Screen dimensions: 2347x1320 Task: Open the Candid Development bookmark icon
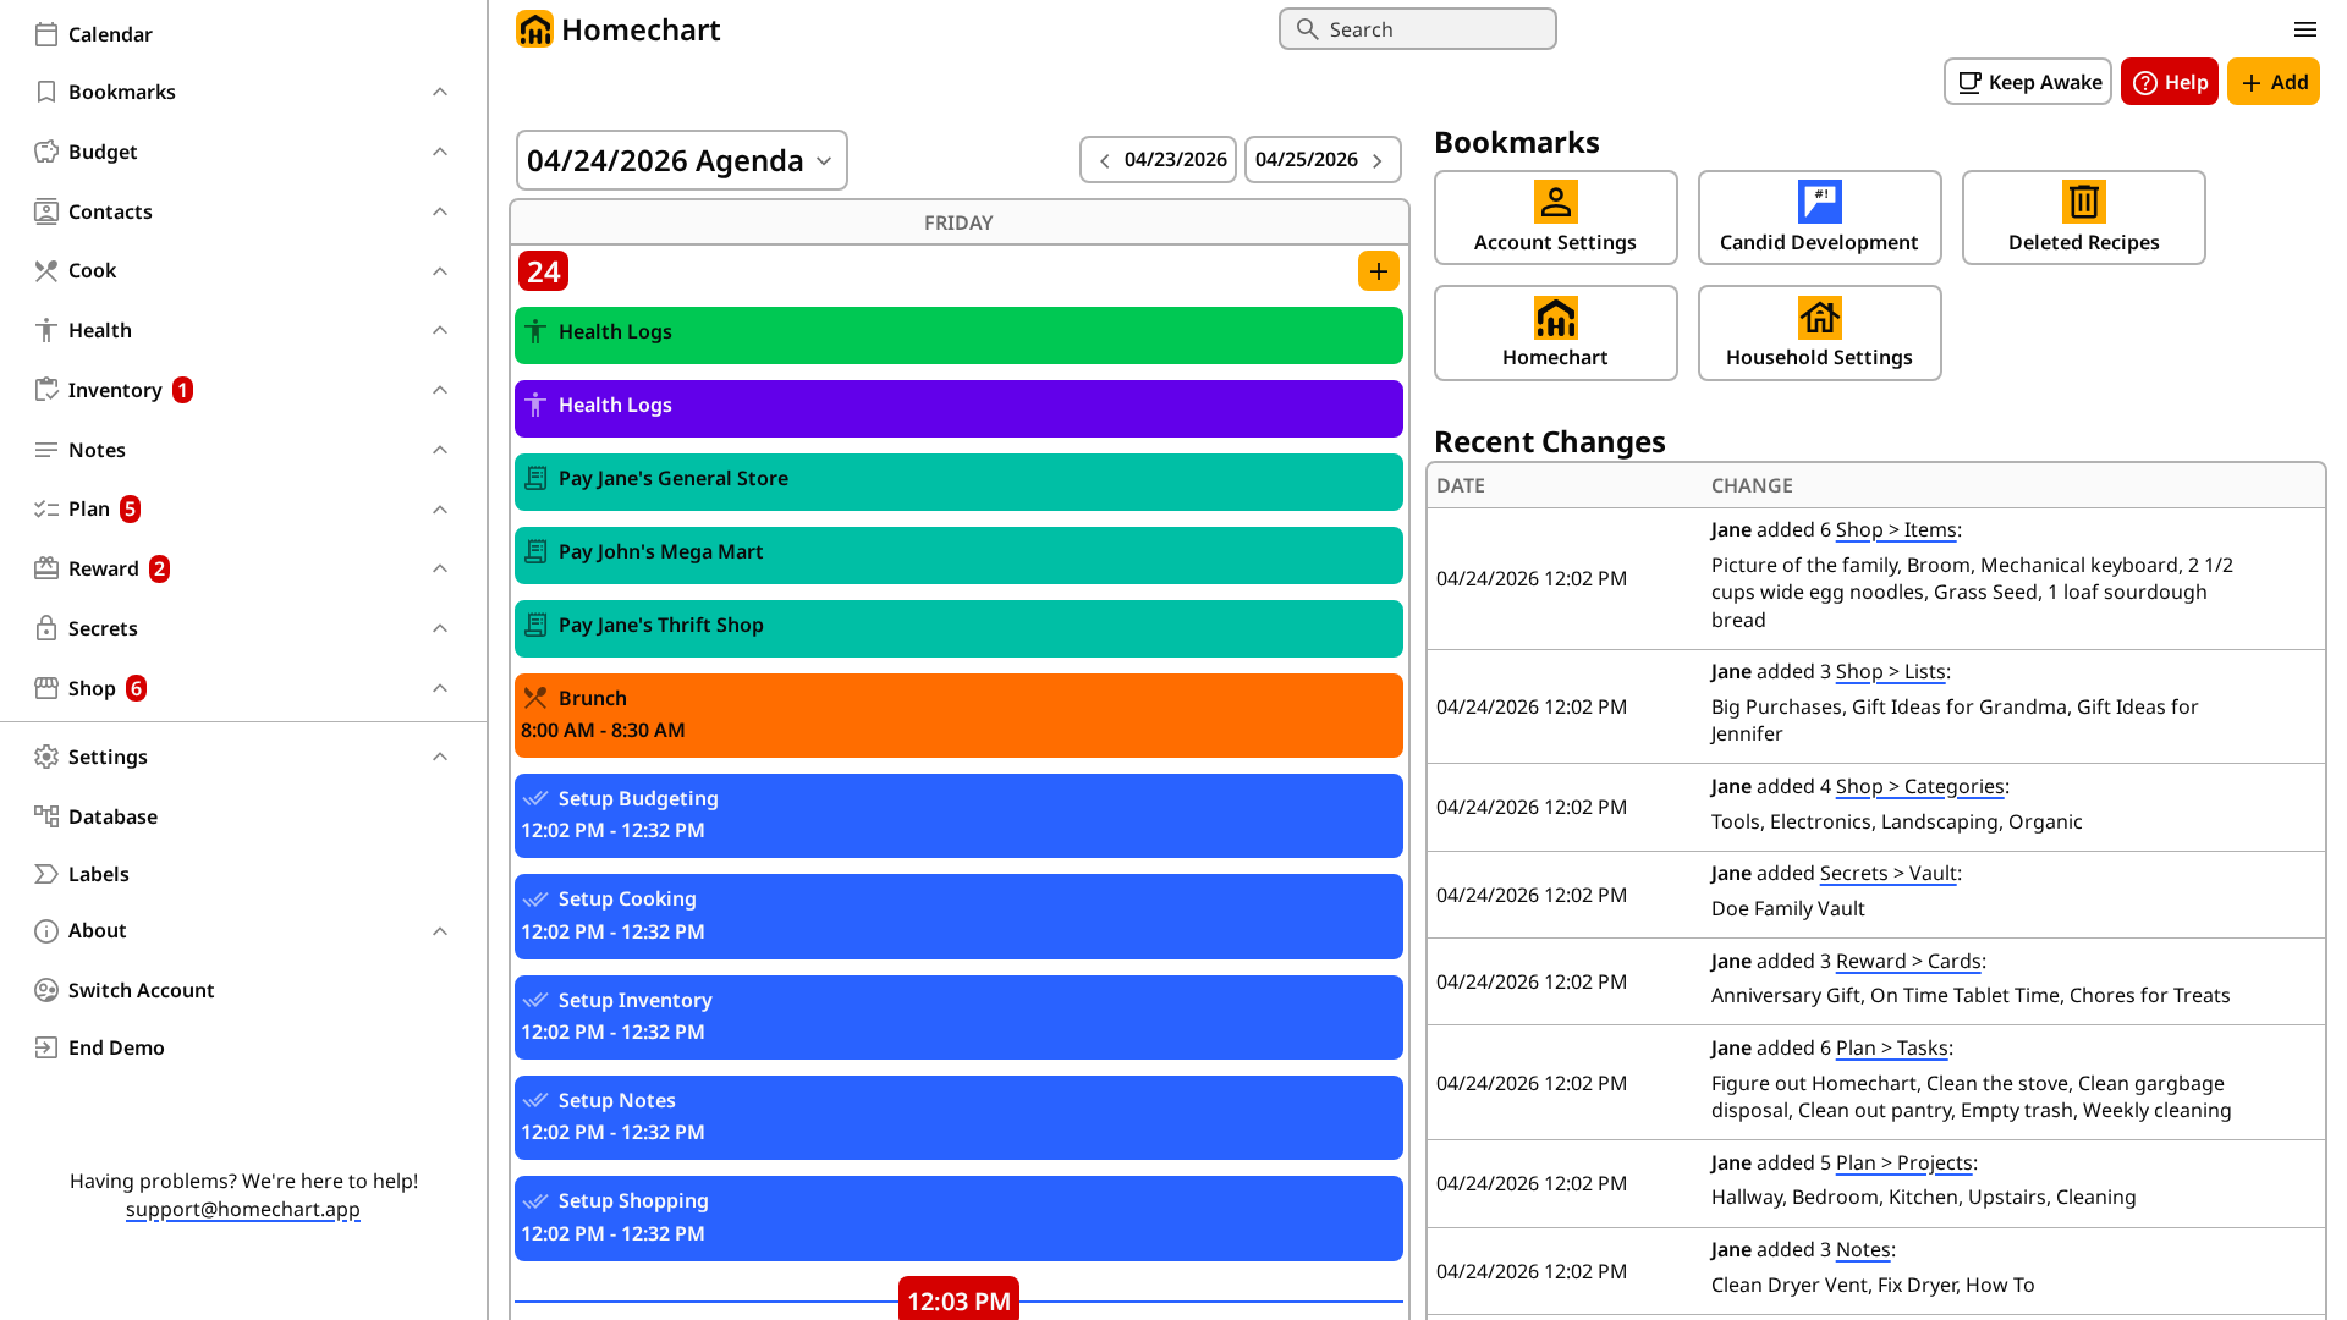coord(1819,202)
